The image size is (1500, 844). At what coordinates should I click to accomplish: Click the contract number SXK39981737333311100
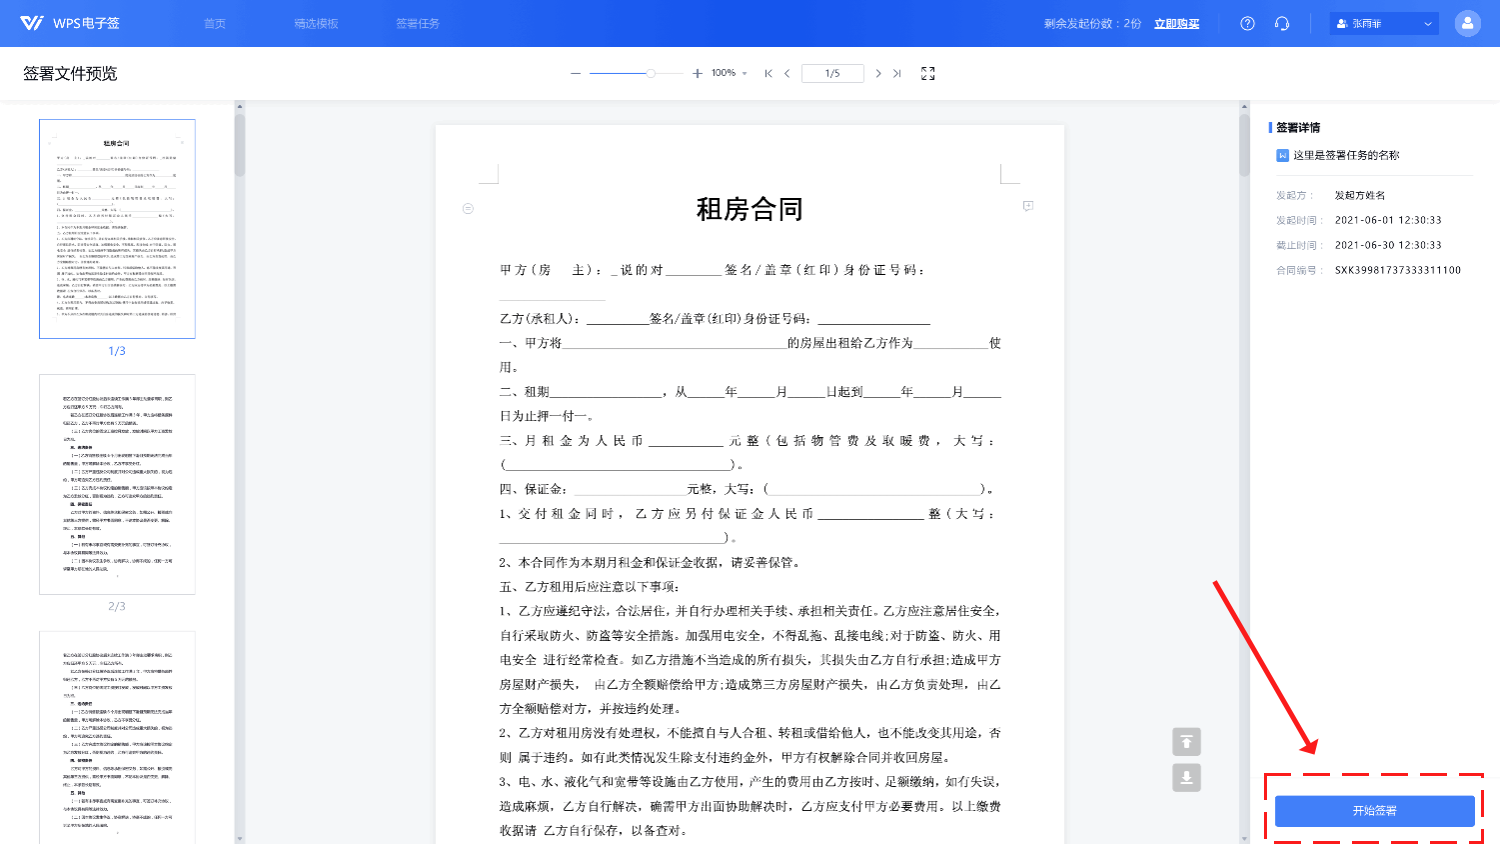click(1398, 270)
